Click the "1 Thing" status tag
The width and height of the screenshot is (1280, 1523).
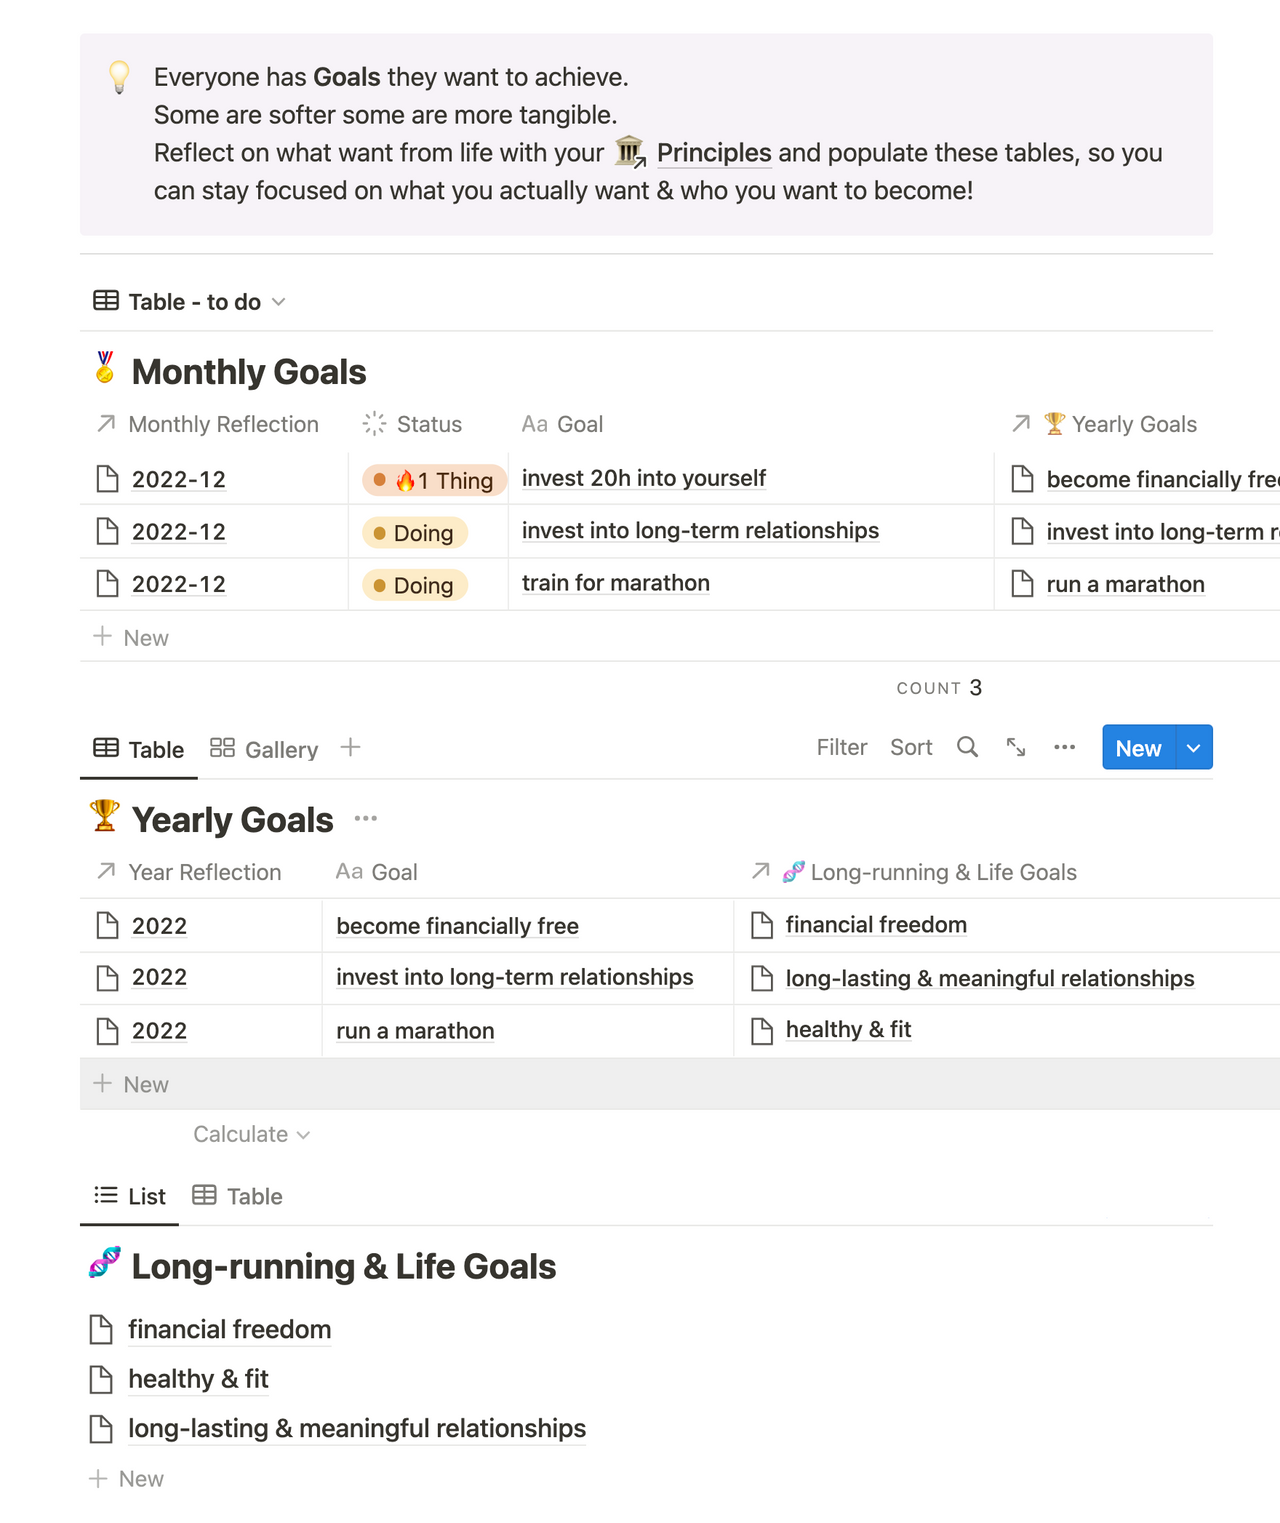[434, 480]
